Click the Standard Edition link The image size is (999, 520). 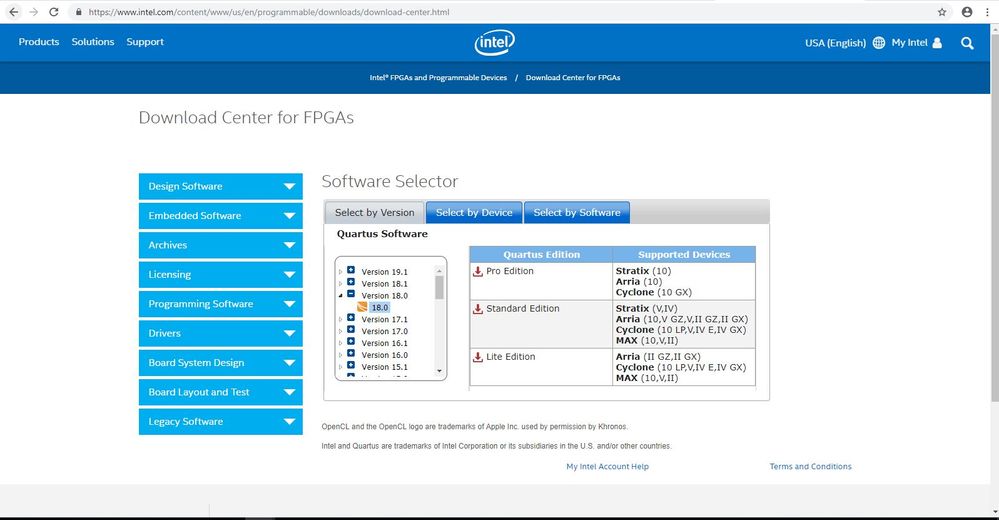(522, 308)
